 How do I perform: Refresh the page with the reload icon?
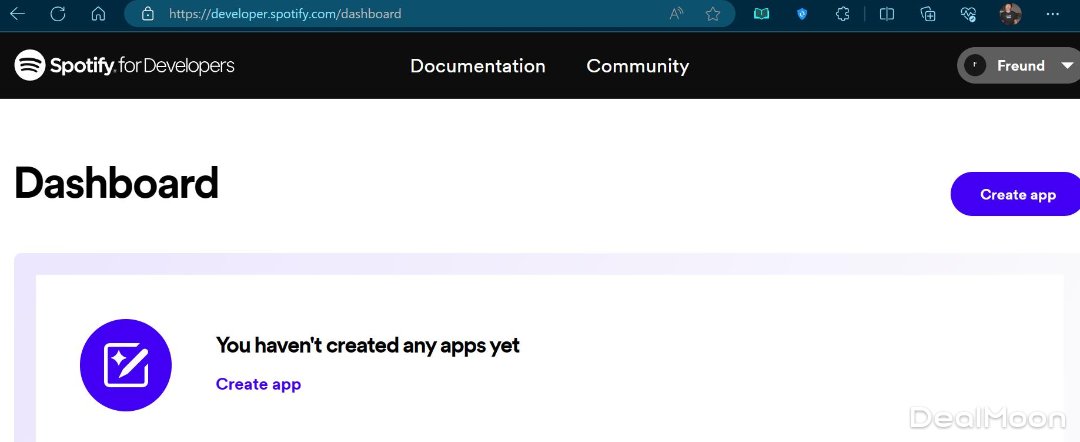point(58,14)
